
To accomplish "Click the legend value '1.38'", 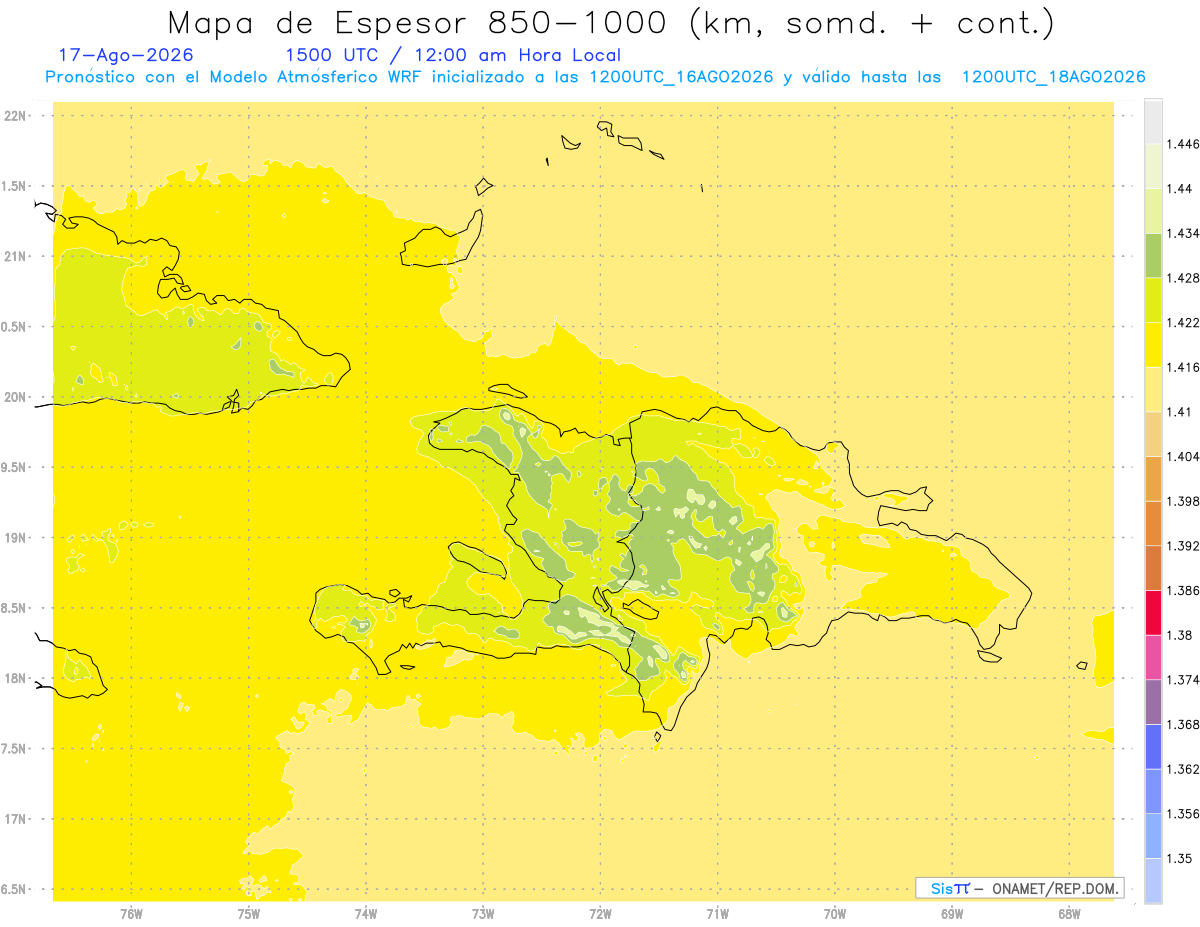I will tap(1180, 635).
